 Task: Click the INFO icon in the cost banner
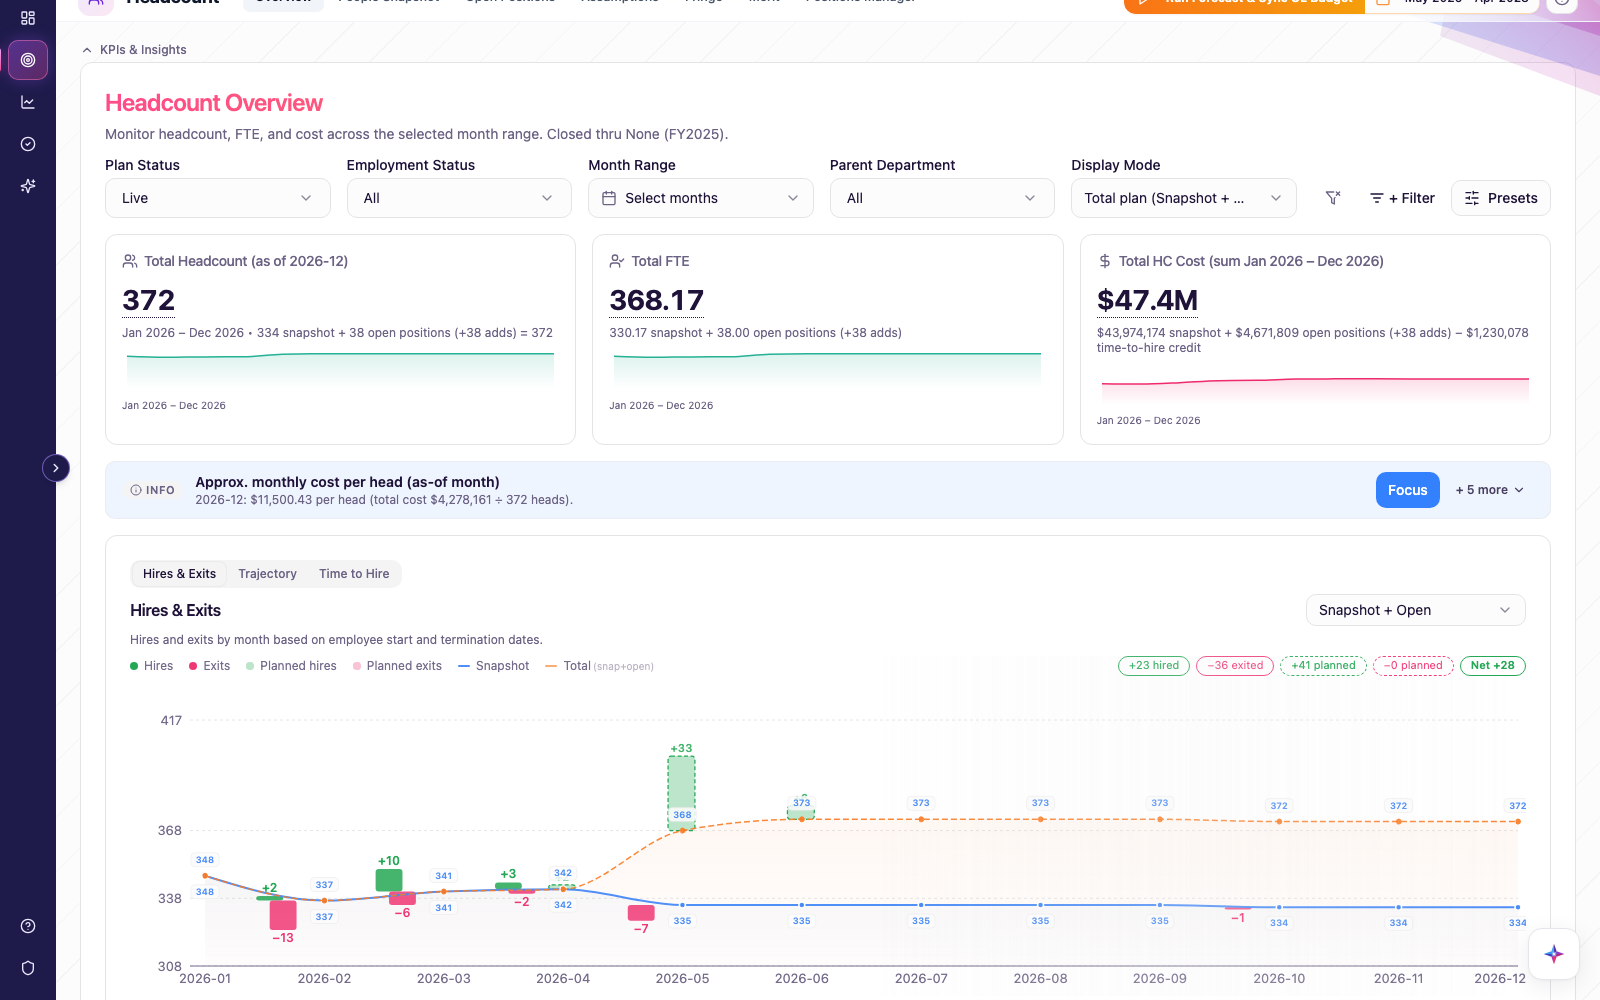136,490
